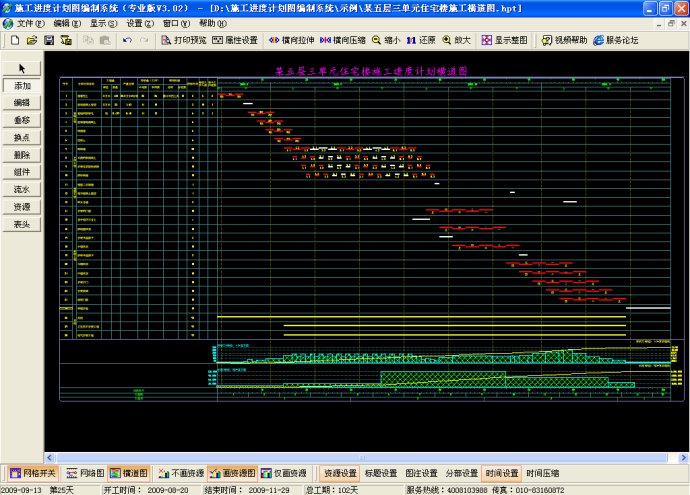Click the 删除 side button
Screen dimensions: 690x495
pyautogui.click(x=22, y=155)
